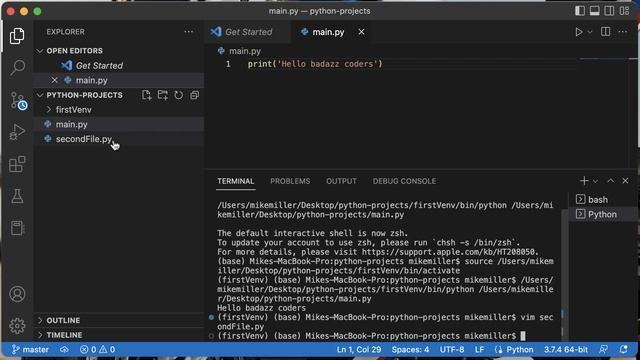Open the Run and Debug view
This screenshot has width=640, height=360.
(17, 132)
